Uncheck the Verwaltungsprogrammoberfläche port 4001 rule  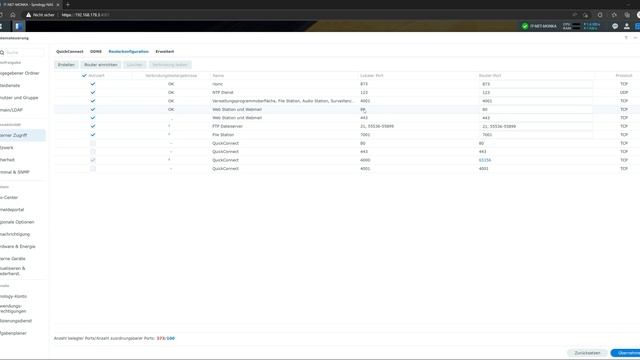click(93, 101)
